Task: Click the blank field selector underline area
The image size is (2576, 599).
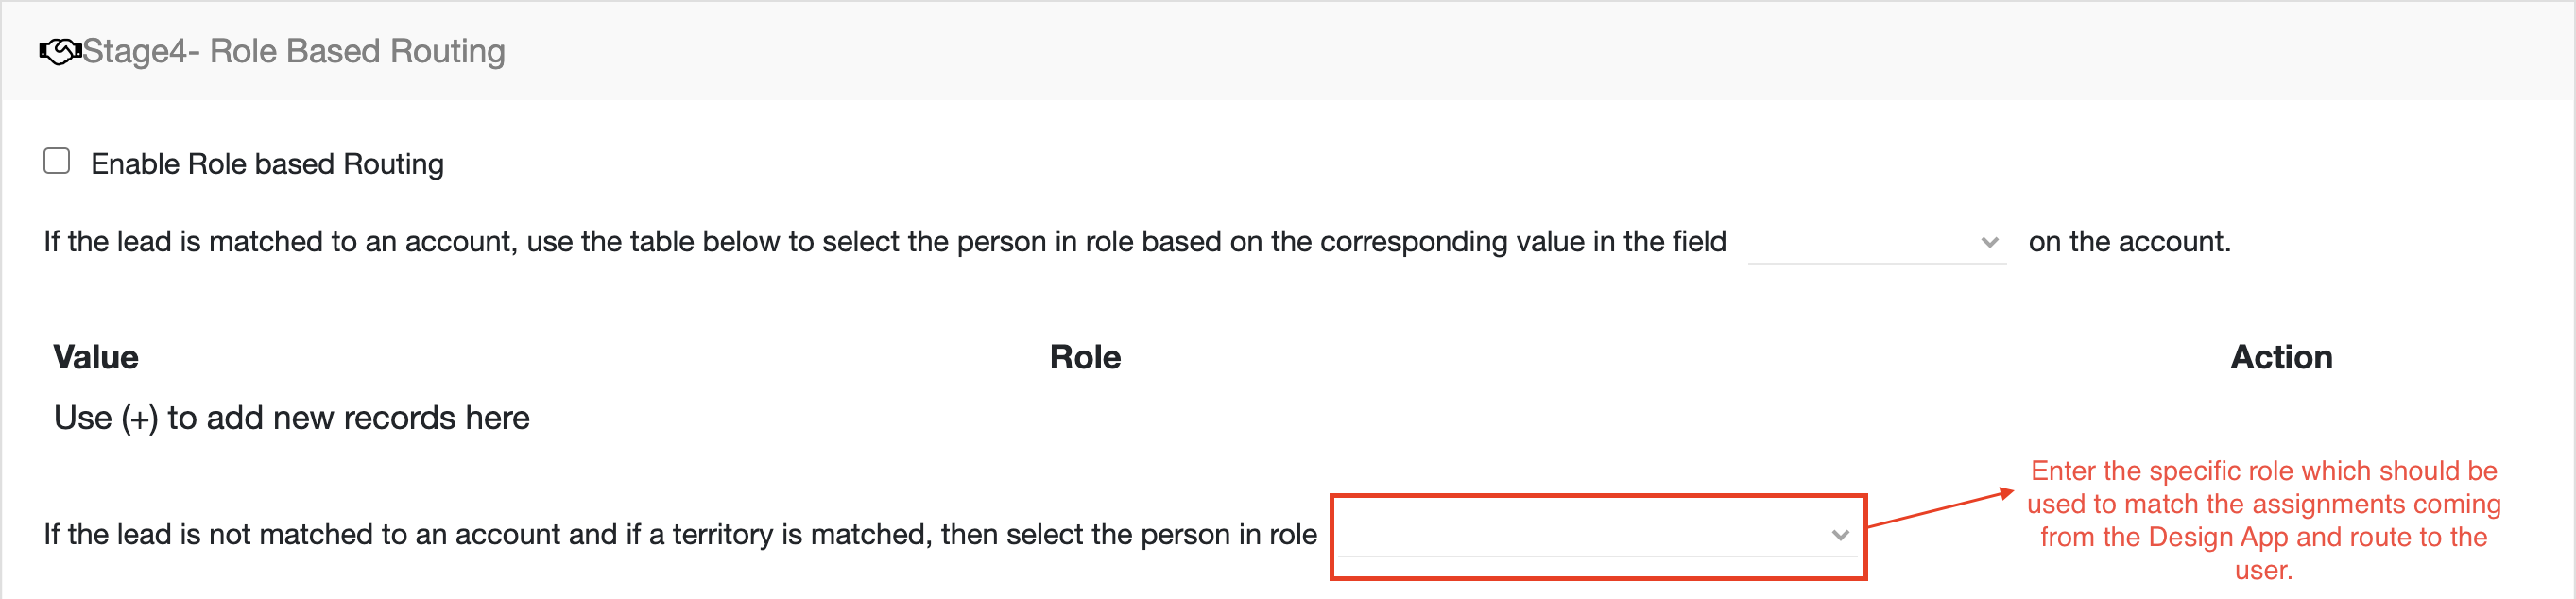Action: click(x=1876, y=242)
